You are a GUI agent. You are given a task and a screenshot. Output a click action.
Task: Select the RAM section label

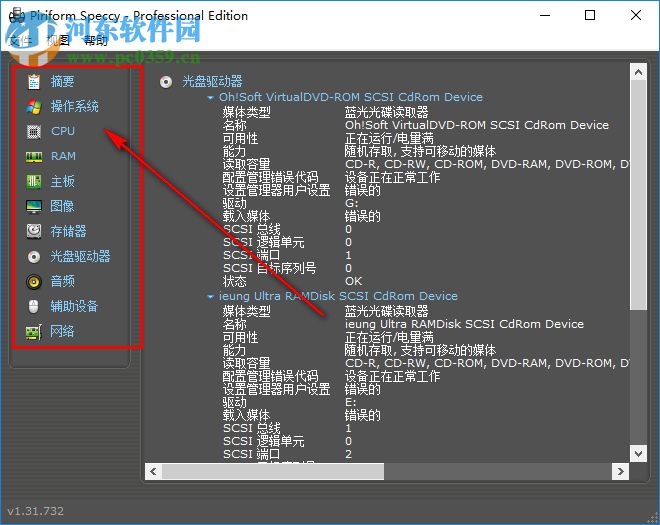point(63,156)
